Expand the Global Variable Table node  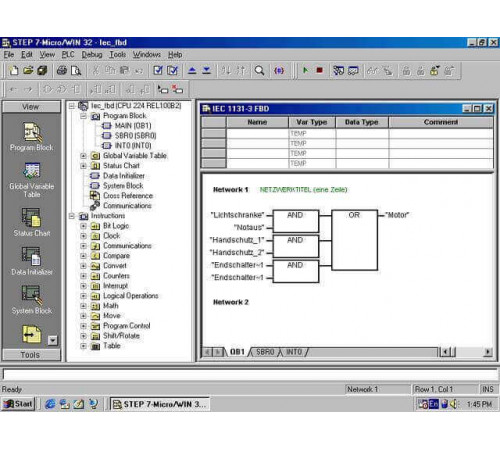[84, 156]
